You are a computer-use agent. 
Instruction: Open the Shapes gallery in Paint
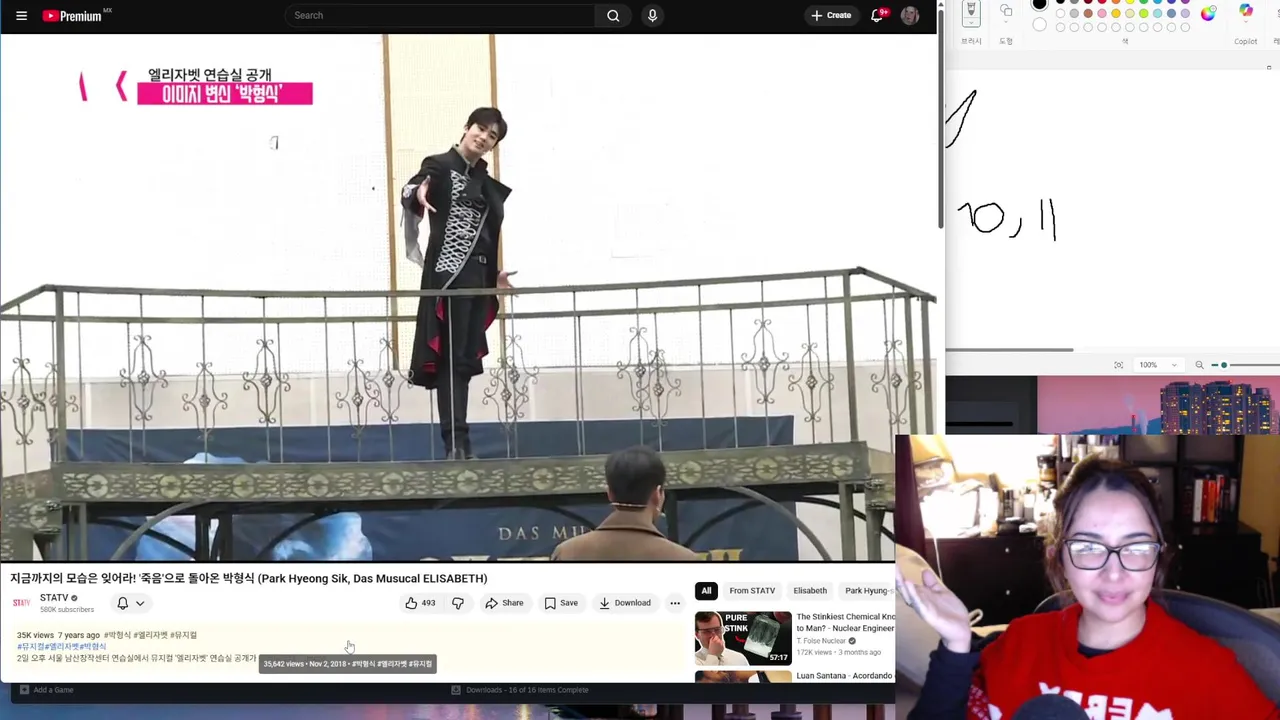point(1006,12)
